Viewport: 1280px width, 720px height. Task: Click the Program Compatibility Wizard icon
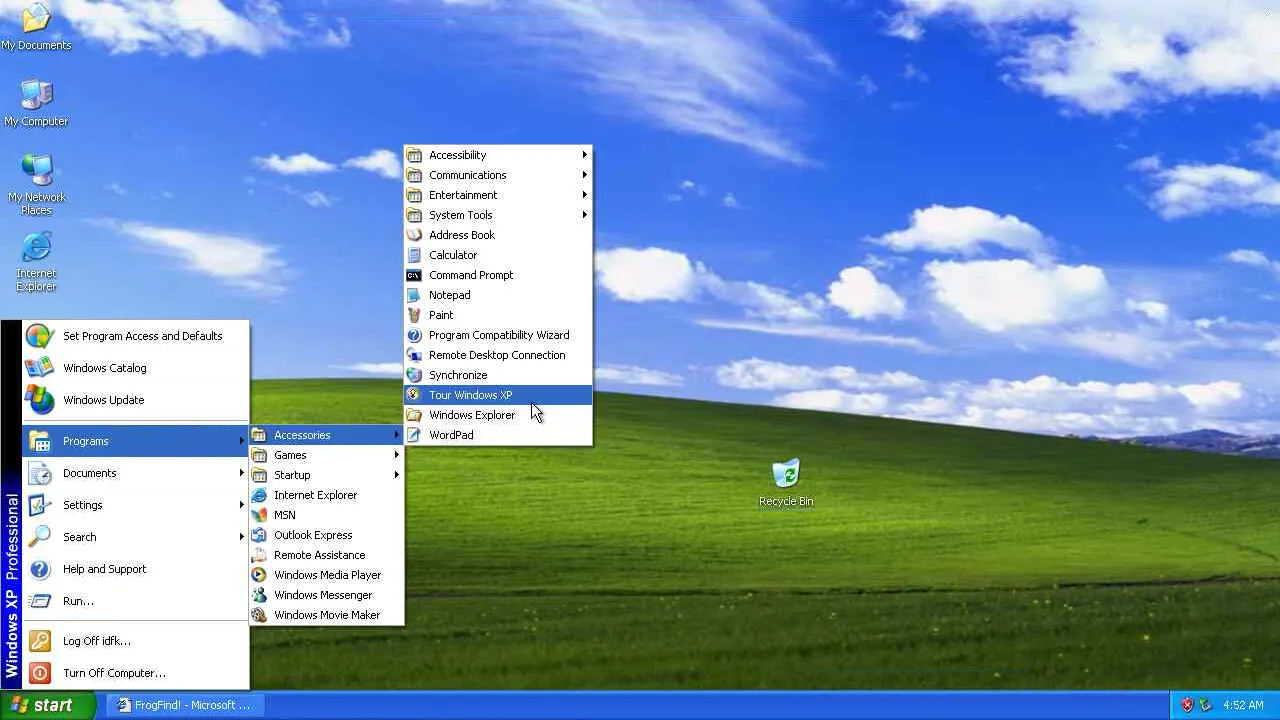pyautogui.click(x=414, y=335)
